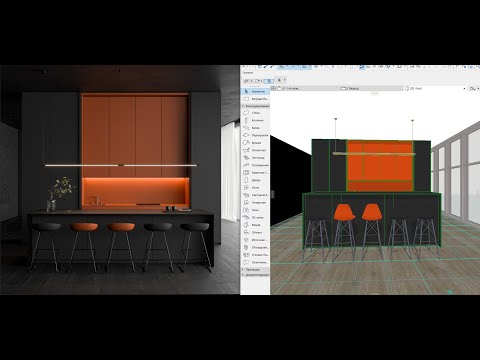480x360 pixels.
Task: Select the Beam tool
Action: point(255,128)
